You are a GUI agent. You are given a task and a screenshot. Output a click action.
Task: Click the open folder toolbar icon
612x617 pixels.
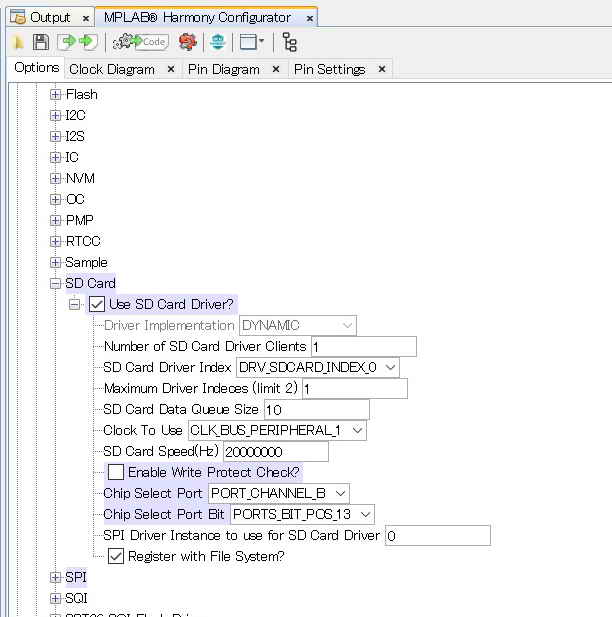point(18,42)
